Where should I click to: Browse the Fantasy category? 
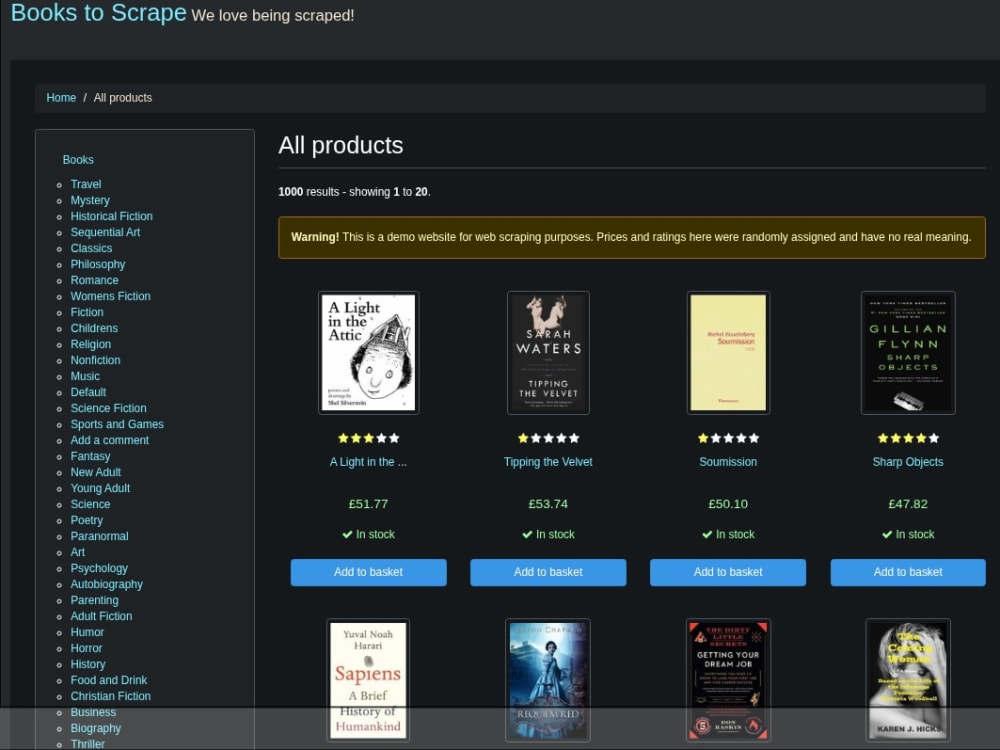point(90,456)
